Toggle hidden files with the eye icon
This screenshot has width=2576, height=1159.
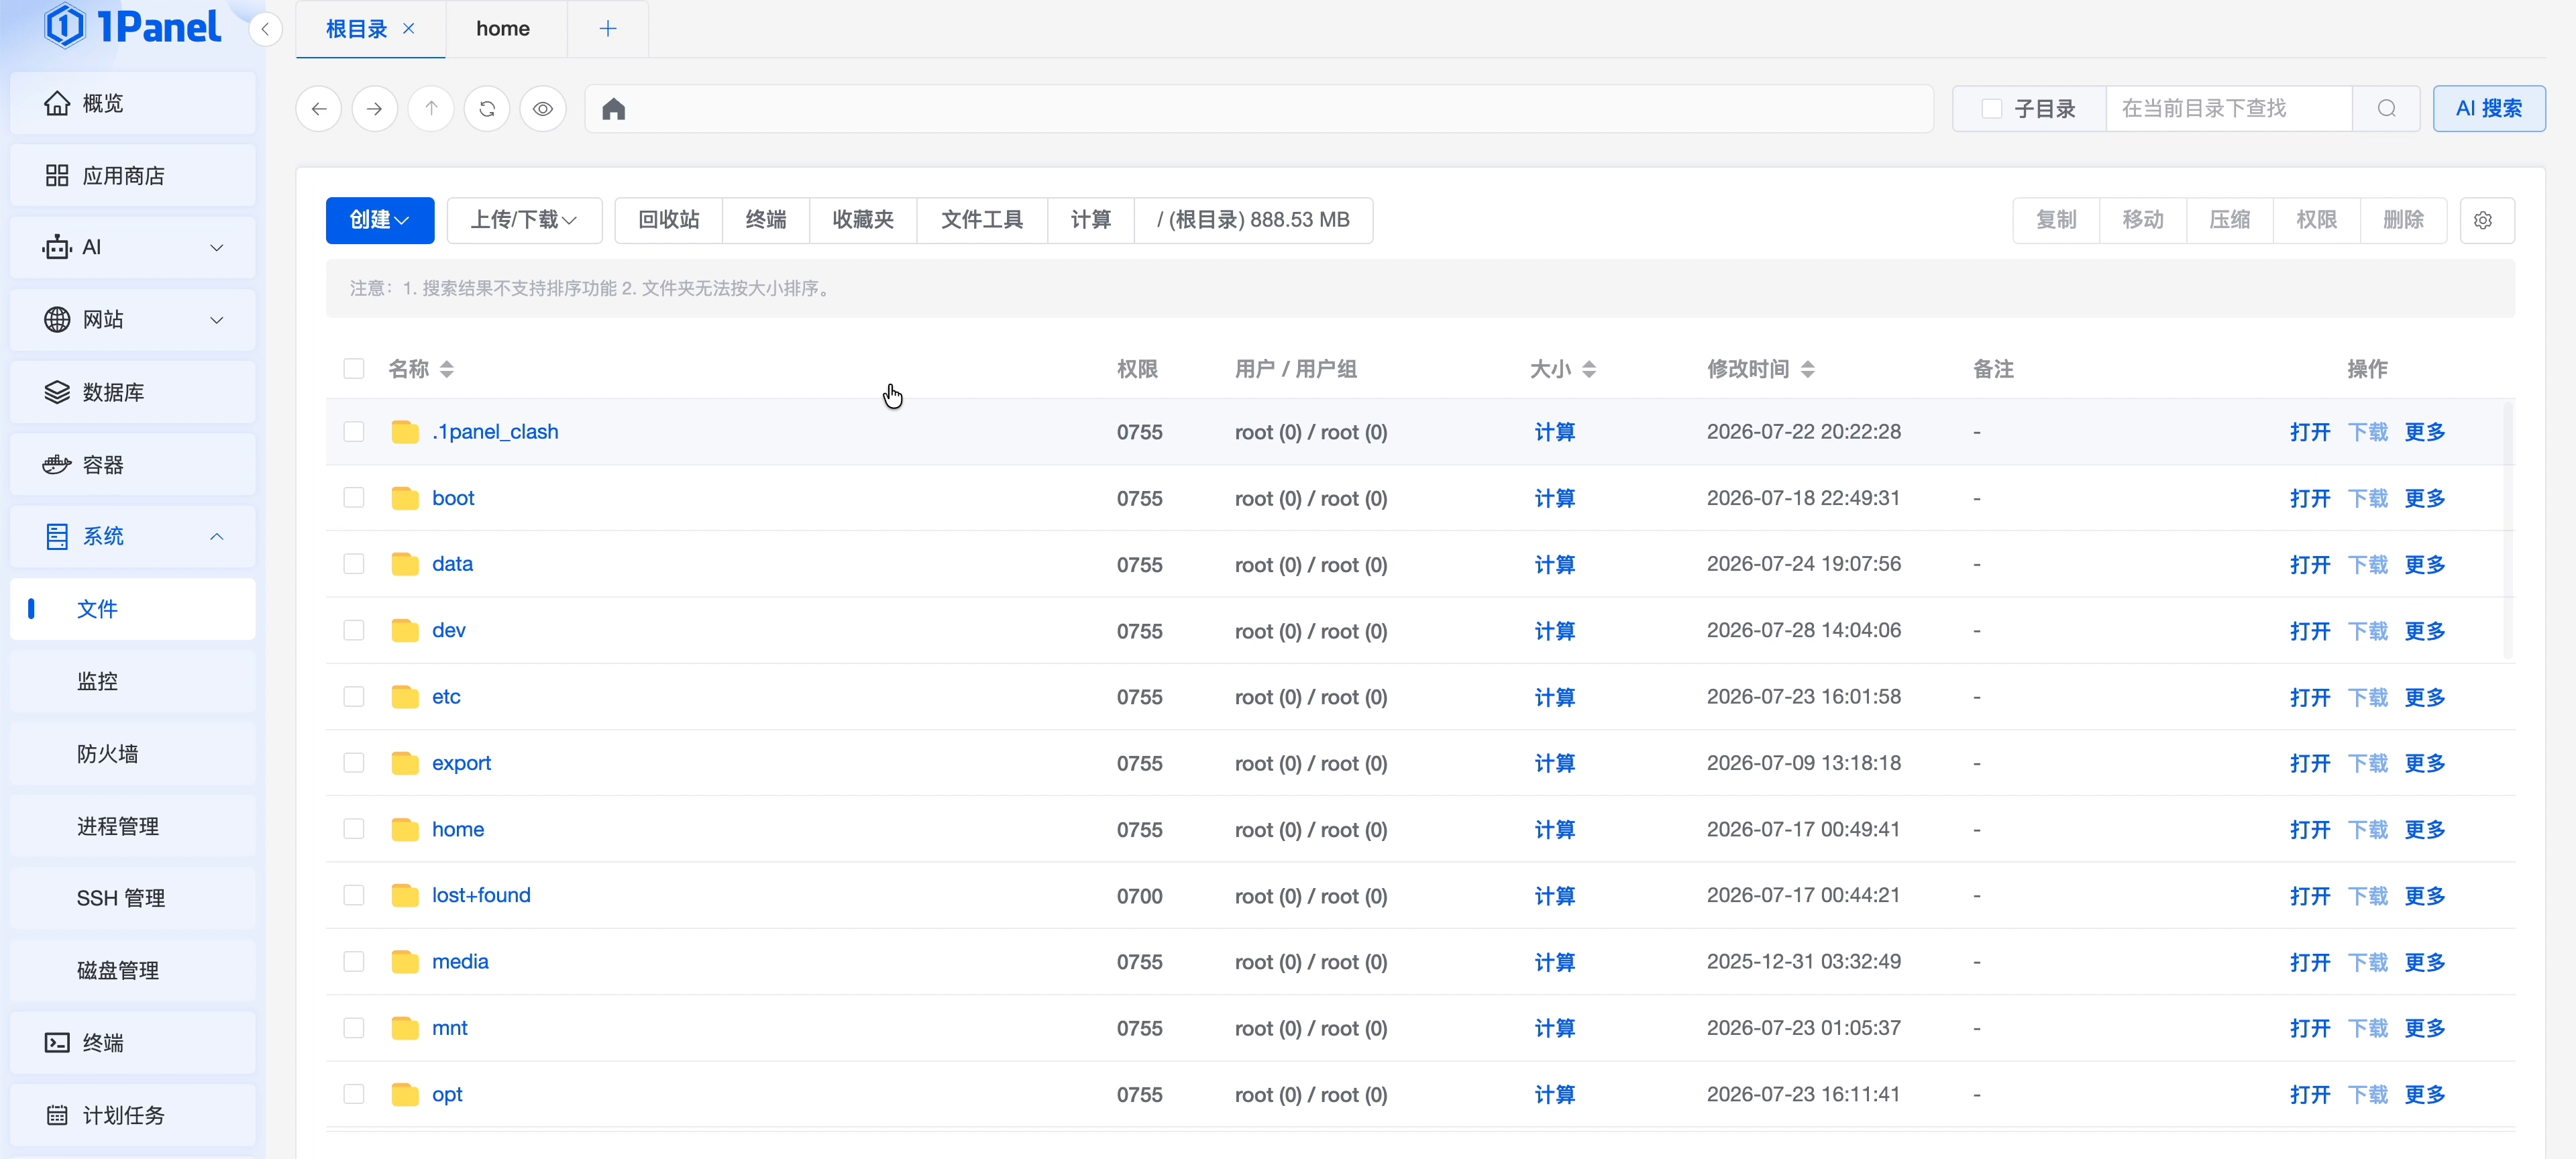pyautogui.click(x=543, y=109)
